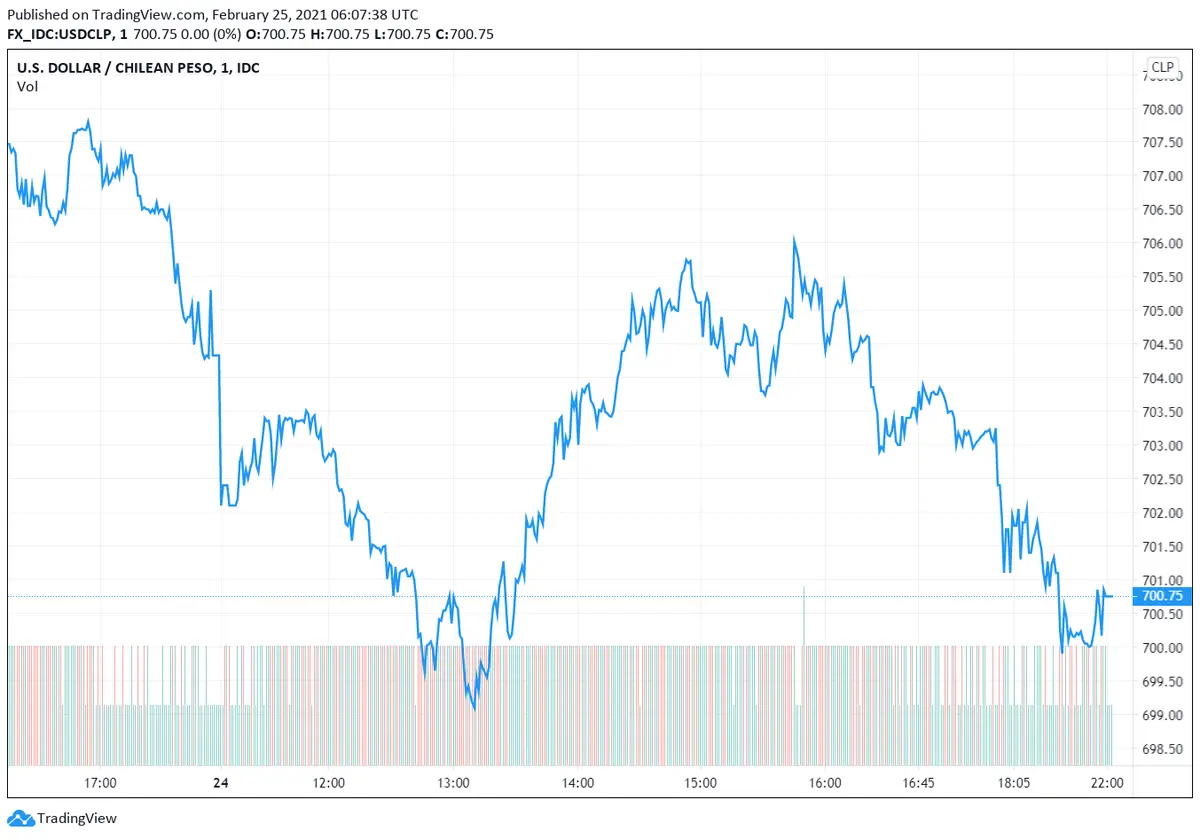This screenshot has width=1200, height=839.
Task: Click the tall volume spike near 16:00
Action: point(803,615)
